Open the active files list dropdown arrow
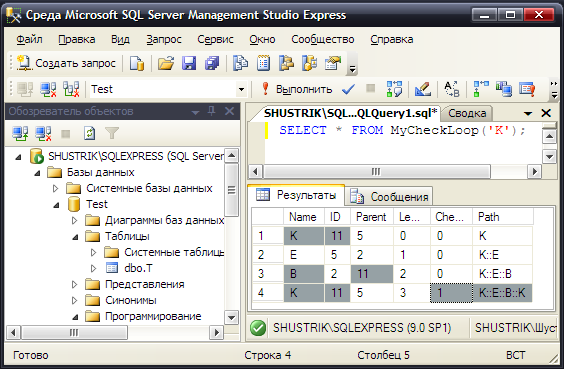This screenshot has width=564, height=369. [x=528, y=114]
